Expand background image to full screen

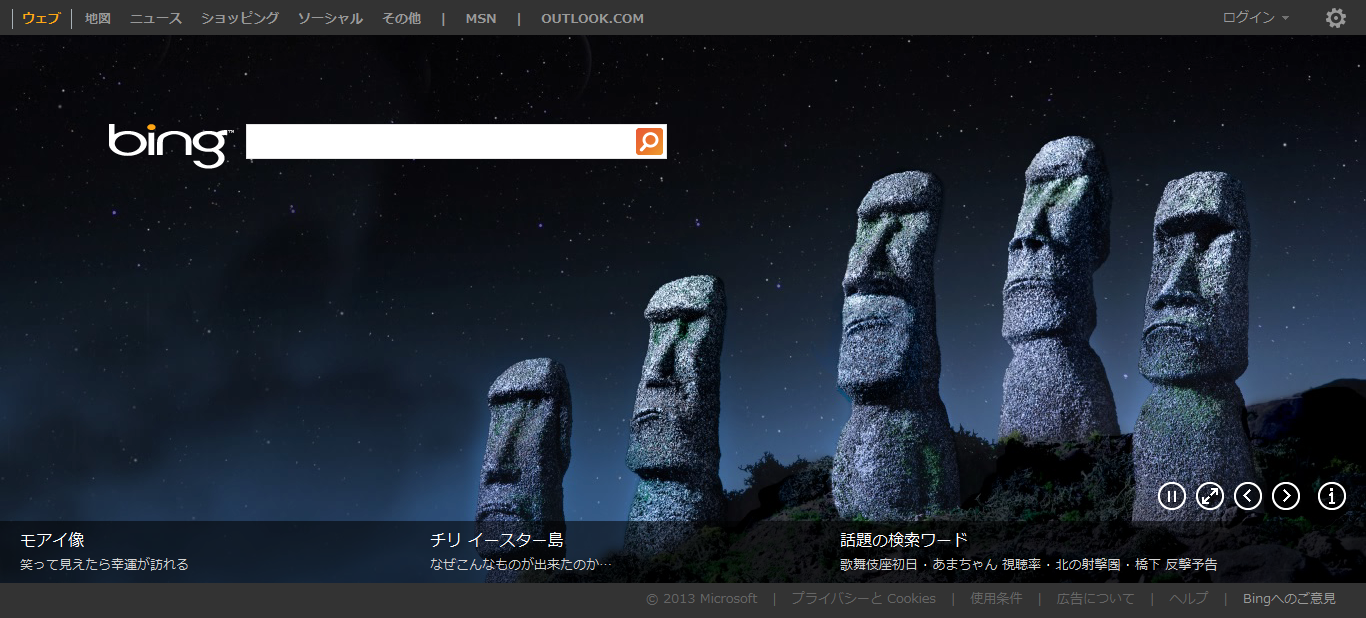[x=1210, y=495]
